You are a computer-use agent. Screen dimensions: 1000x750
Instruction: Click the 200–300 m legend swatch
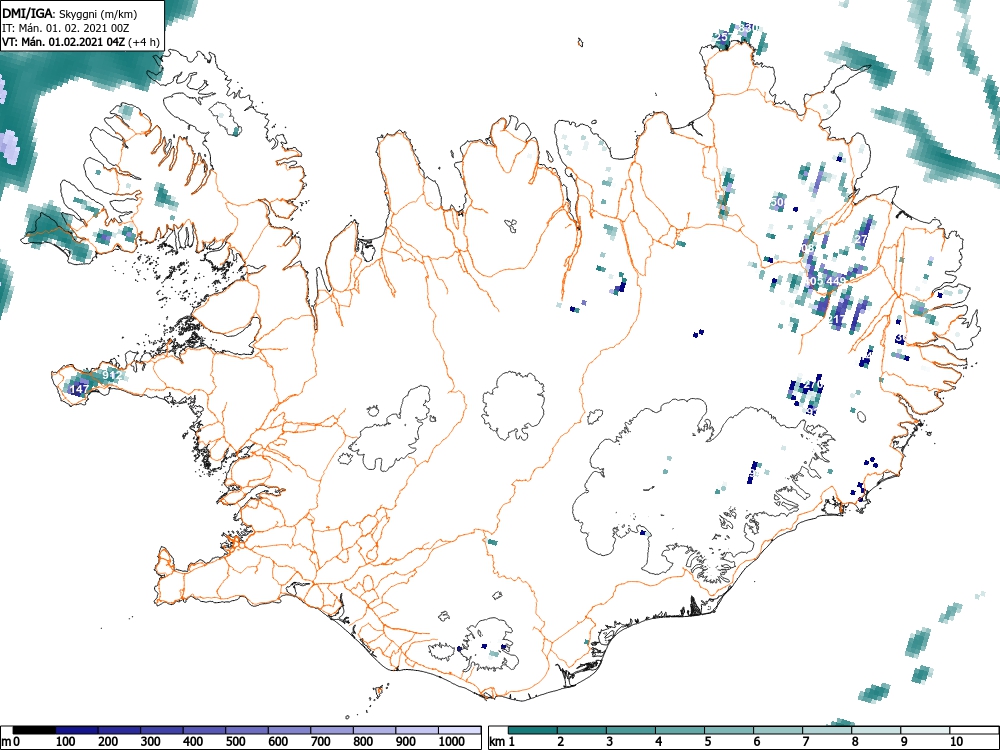(x=119, y=730)
